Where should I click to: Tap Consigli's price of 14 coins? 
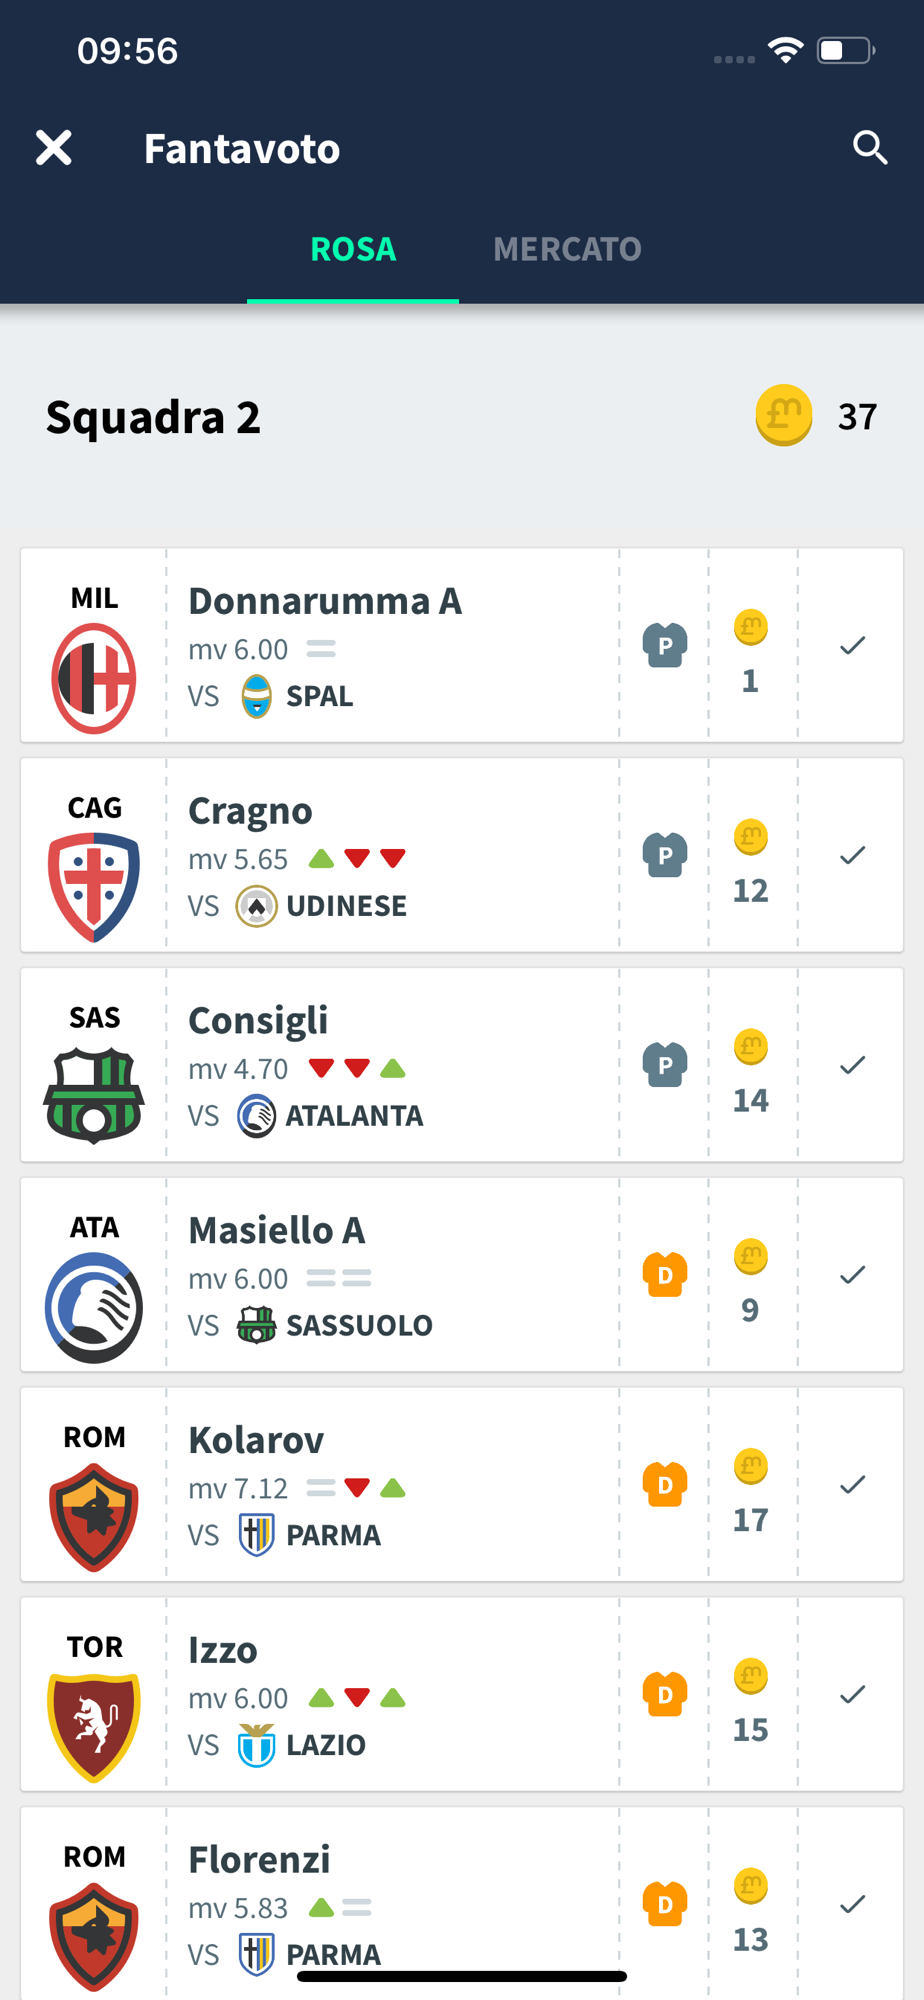[x=751, y=1100]
